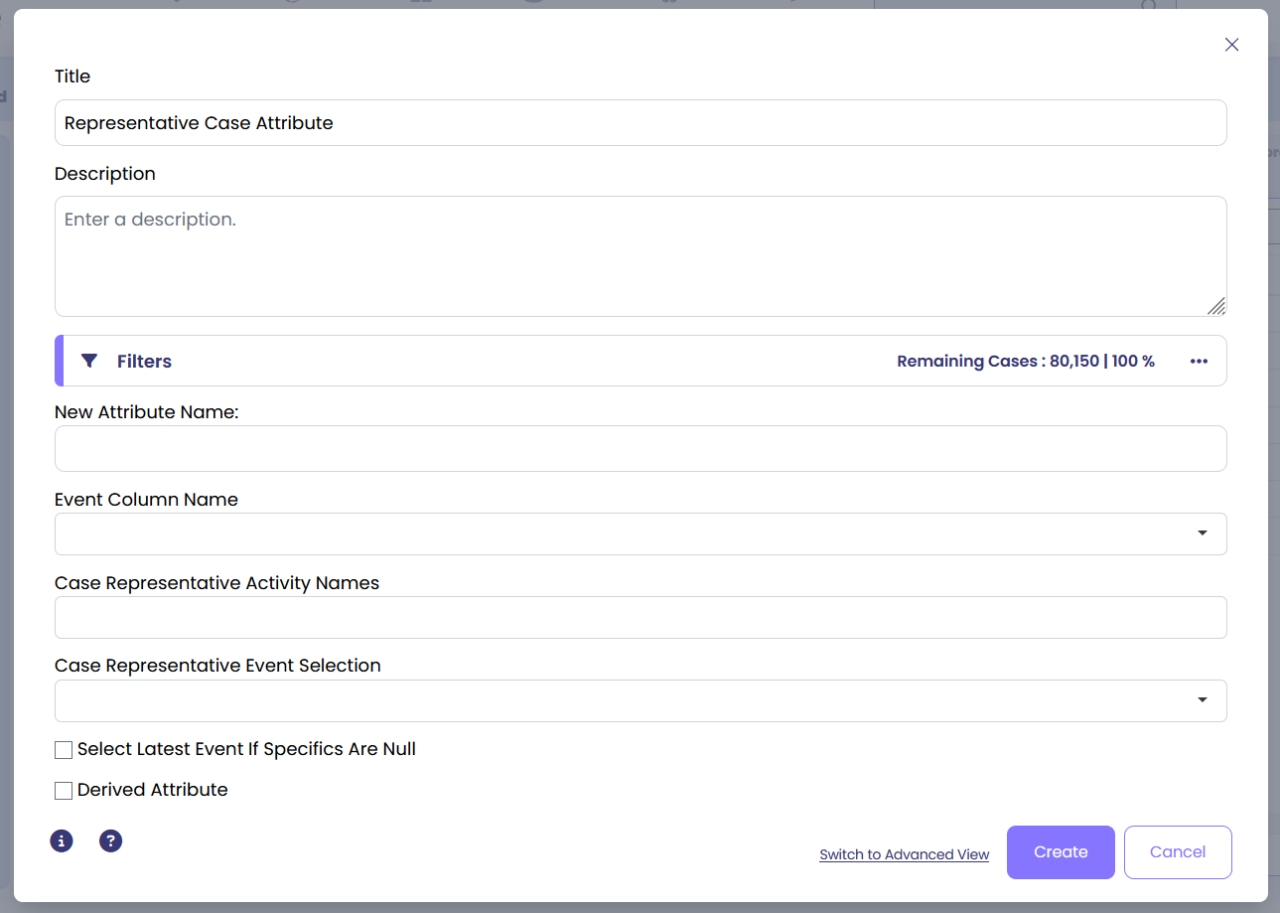Open the Event Column Name dropdown
Viewport: 1280px width, 913px height.
coord(1202,534)
